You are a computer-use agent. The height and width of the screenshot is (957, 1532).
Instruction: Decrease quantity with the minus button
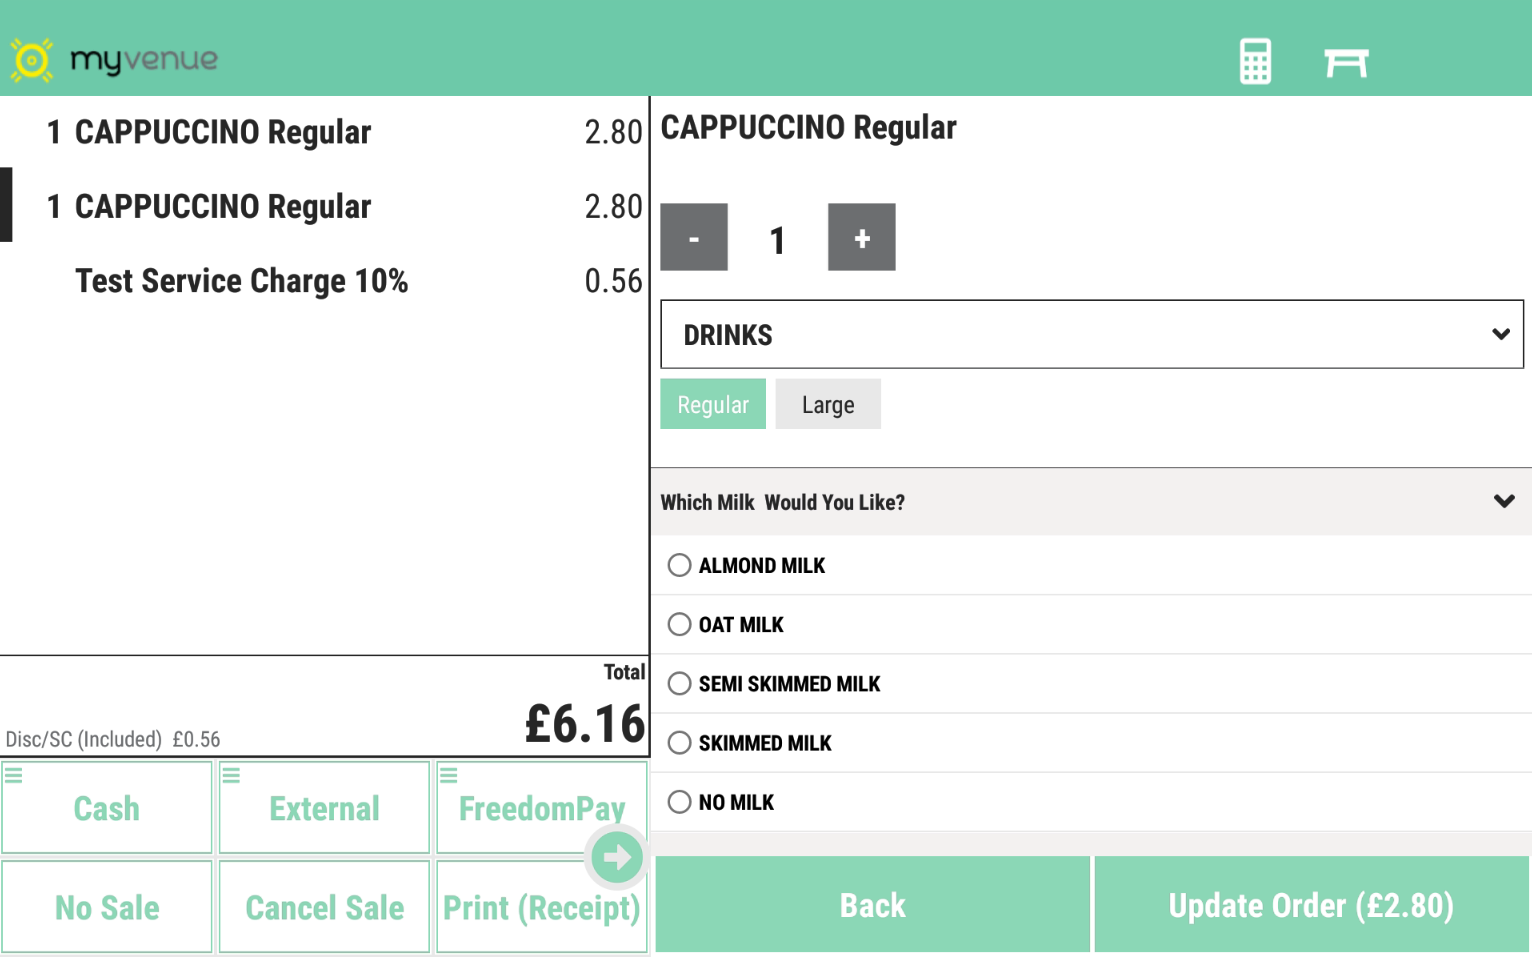click(x=694, y=237)
